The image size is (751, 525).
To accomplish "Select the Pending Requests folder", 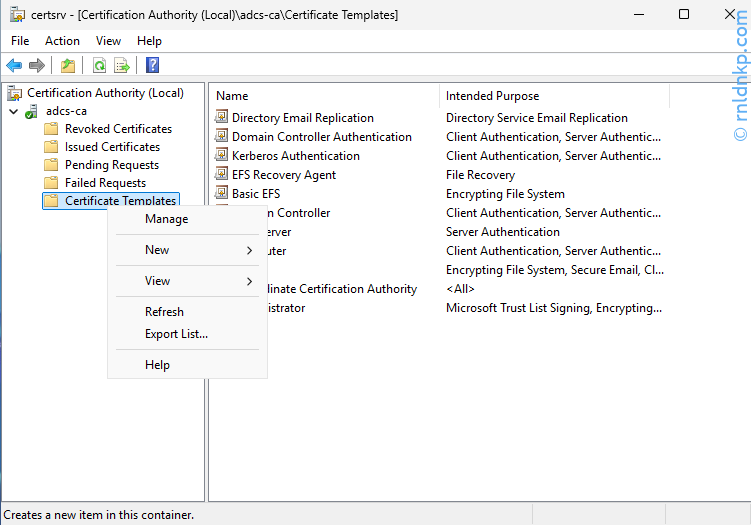I will (x=111, y=165).
